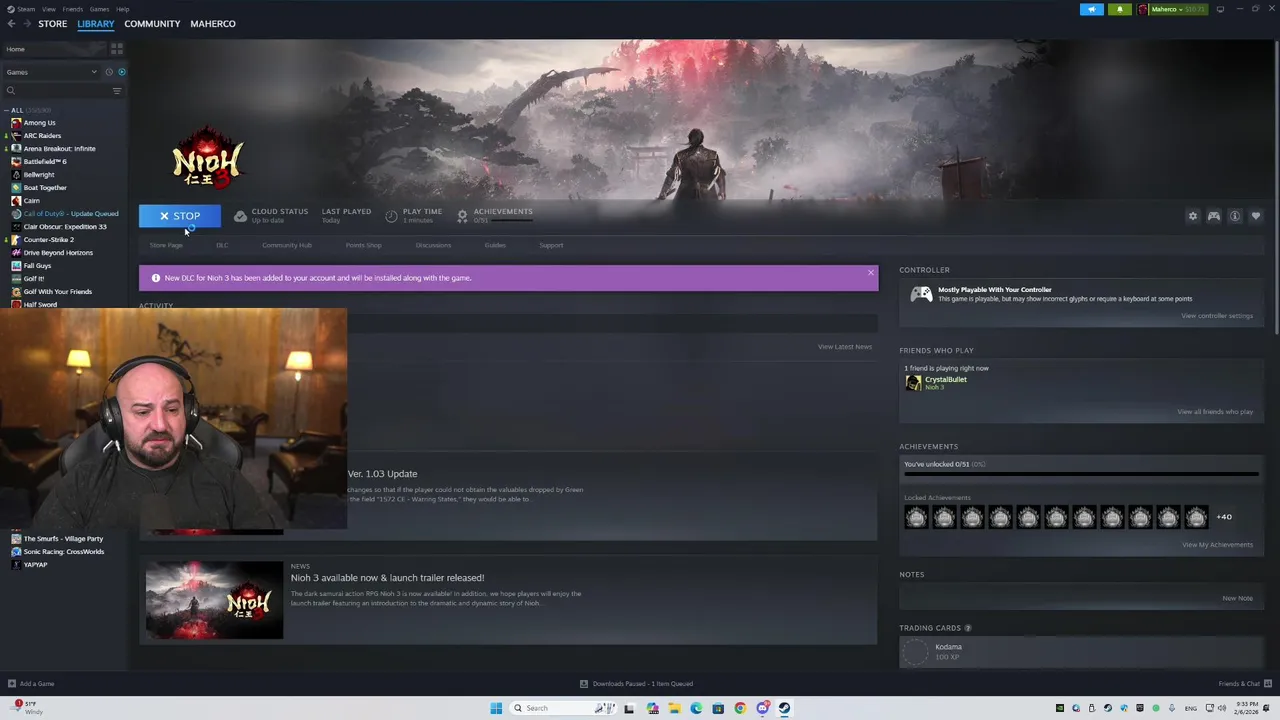This screenshot has width=1280, height=720.
Task: Open the advanced filter options icon
Action: click(117, 91)
